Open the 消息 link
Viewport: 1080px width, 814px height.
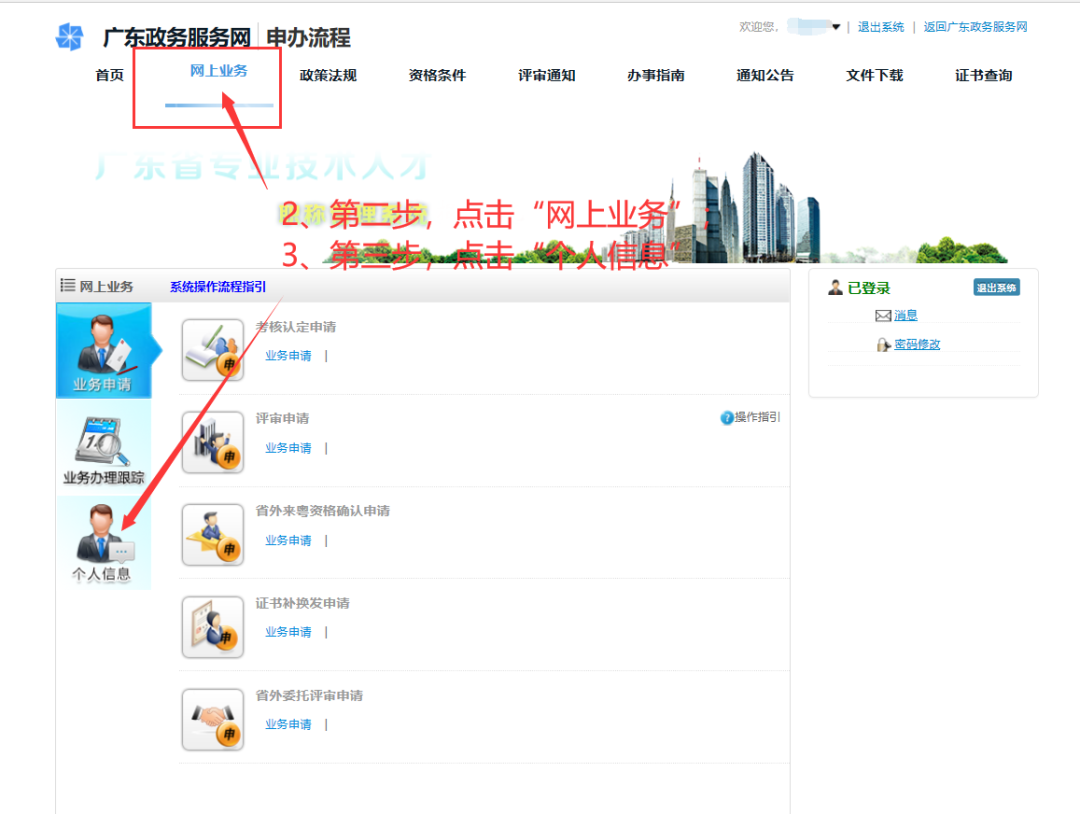[905, 316]
